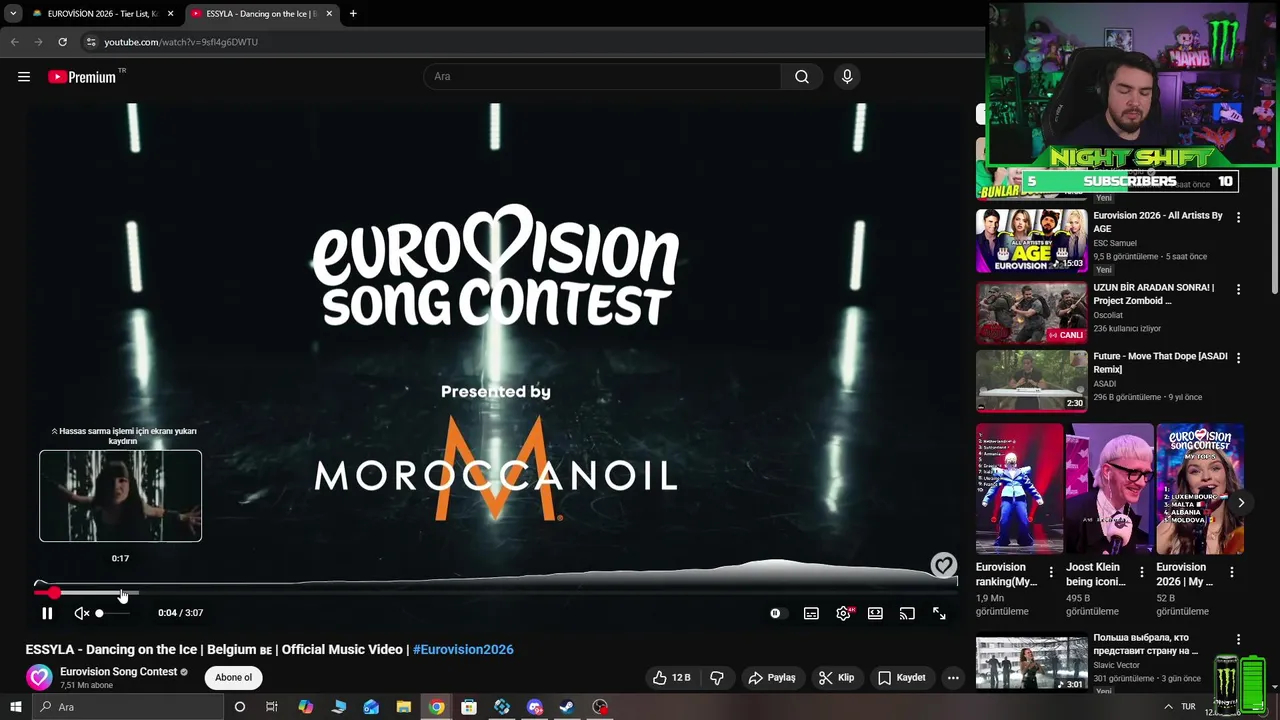1280x720 pixels.
Task: Open Future Move That Dope thumbnail
Action: tap(1031, 381)
